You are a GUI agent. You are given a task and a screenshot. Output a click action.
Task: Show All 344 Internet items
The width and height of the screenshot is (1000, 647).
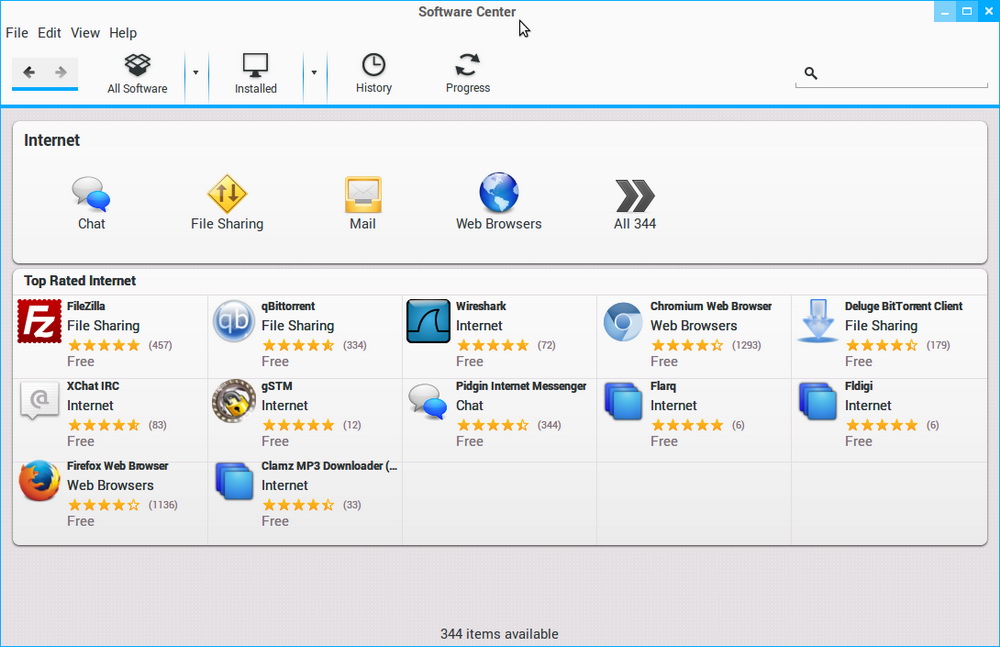(635, 204)
